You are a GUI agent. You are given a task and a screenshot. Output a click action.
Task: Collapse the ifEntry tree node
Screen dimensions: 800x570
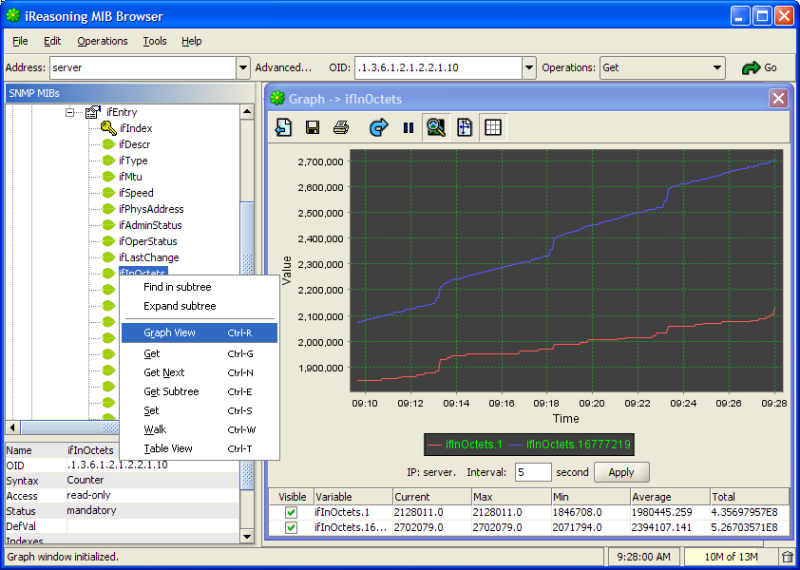[x=71, y=113]
